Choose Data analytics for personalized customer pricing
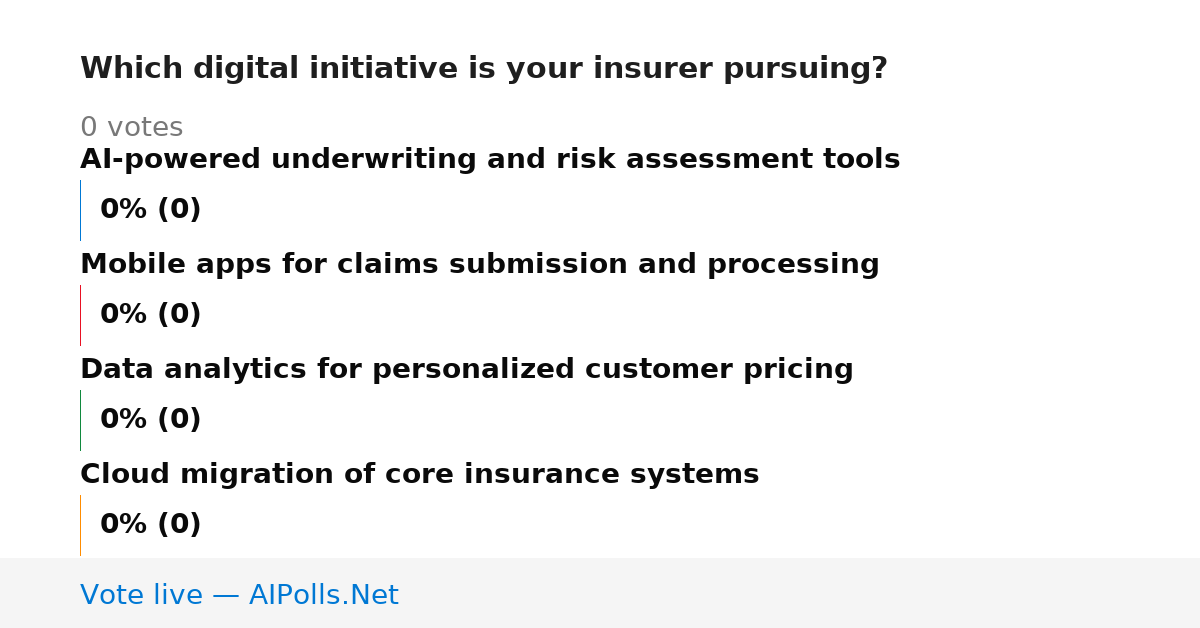The width and height of the screenshot is (1200, 628). click(x=467, y=370)
